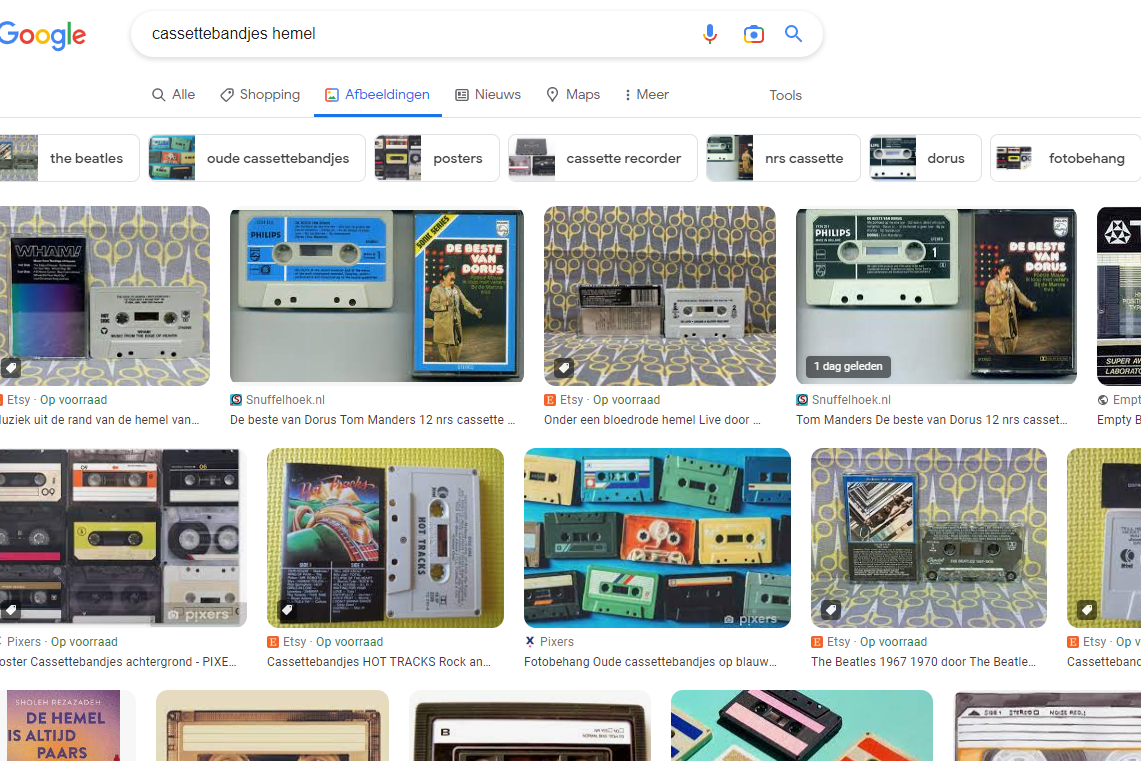Expand the Meer menu
The image size is (1141, 761).
(x=646, y=95)
